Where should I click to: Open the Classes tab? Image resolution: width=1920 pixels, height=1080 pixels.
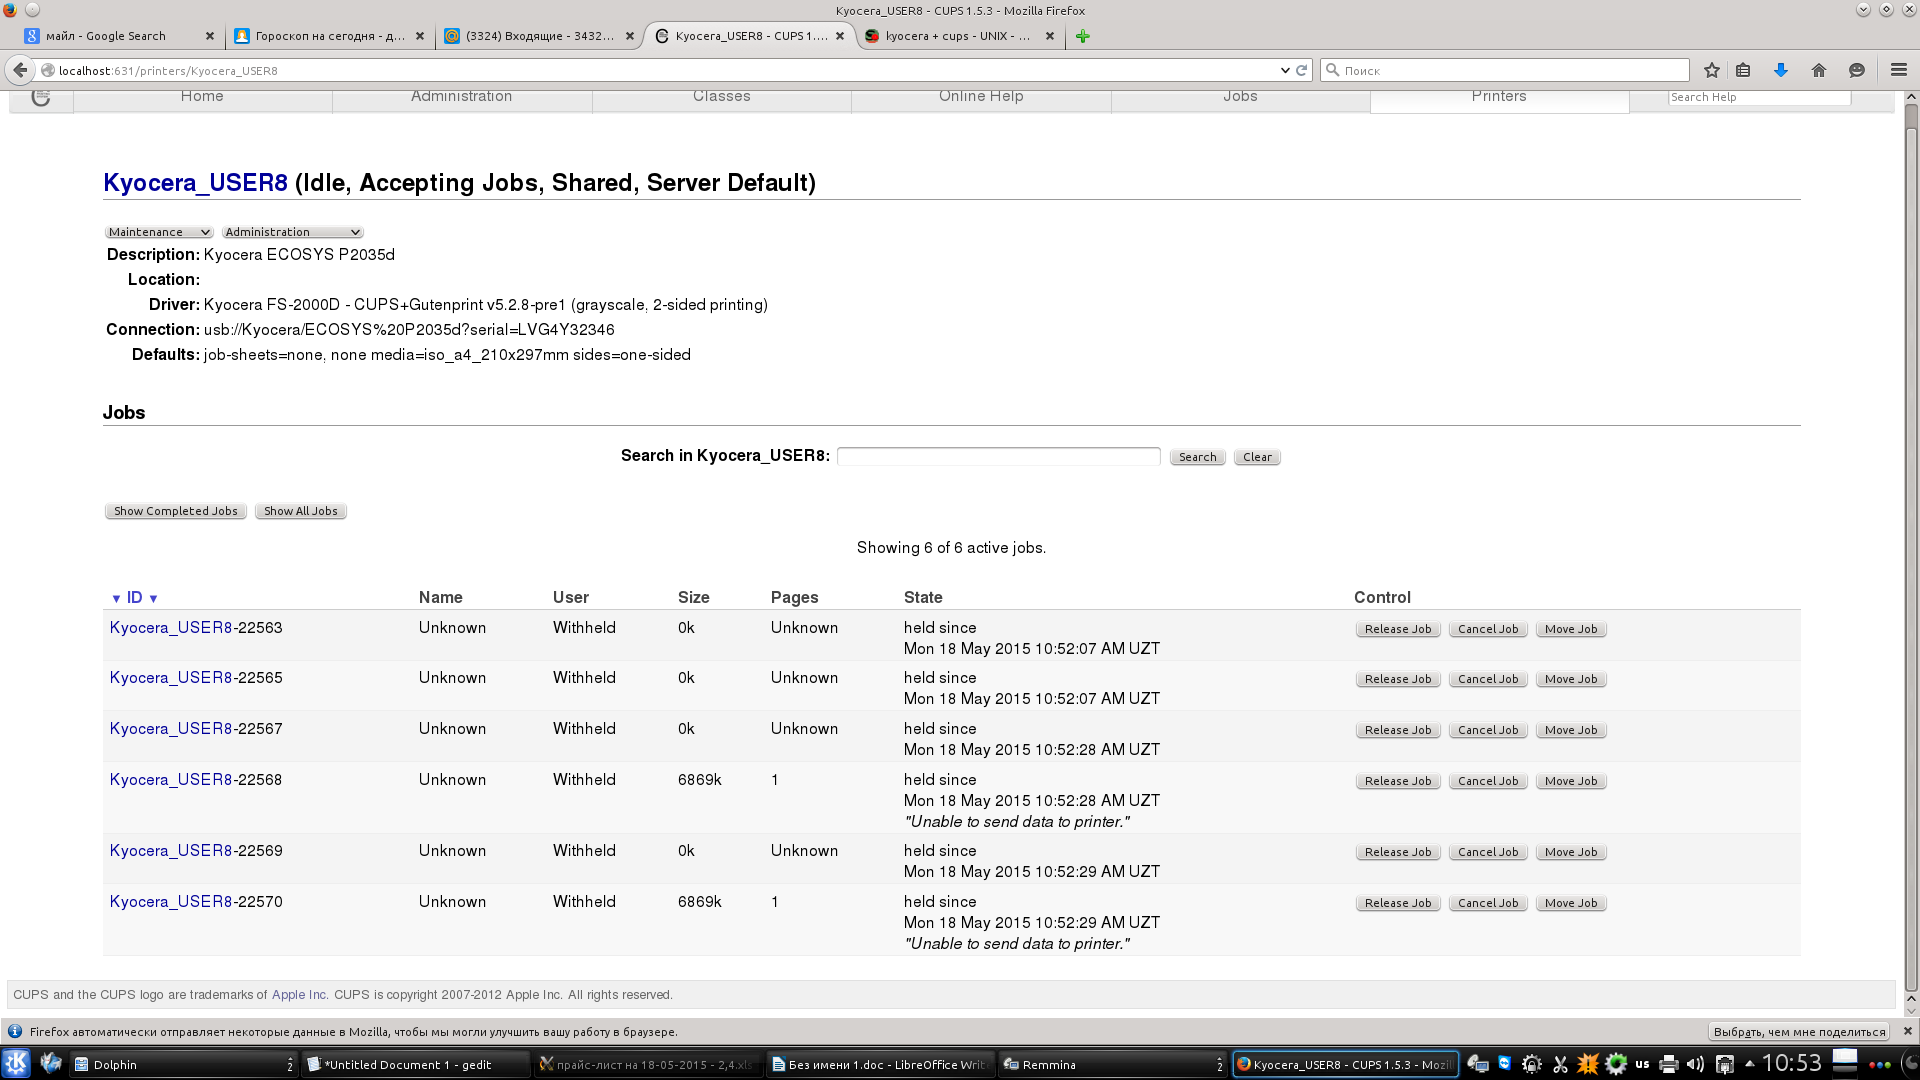point(721,99)
